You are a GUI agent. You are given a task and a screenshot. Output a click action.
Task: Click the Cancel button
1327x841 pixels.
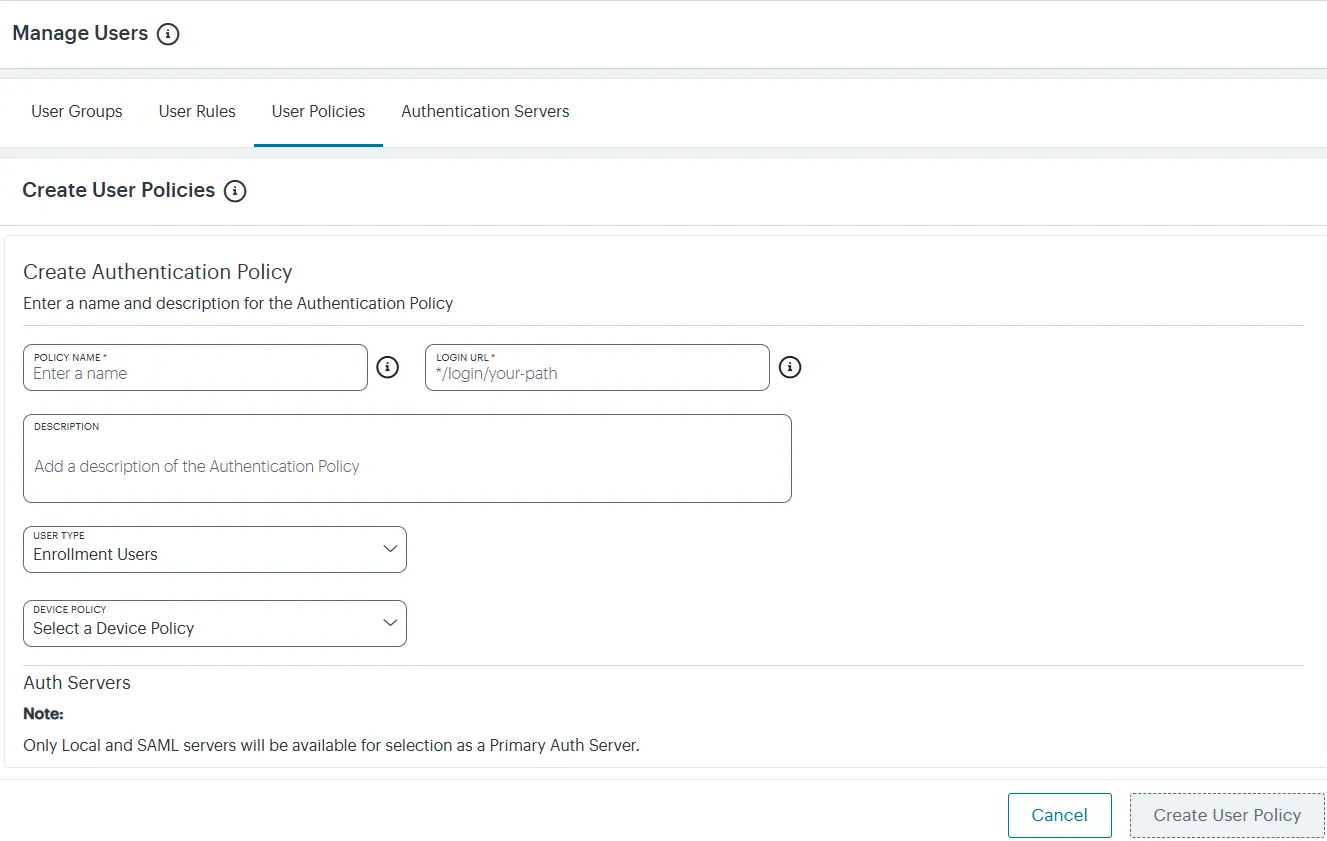(1060, 815)
